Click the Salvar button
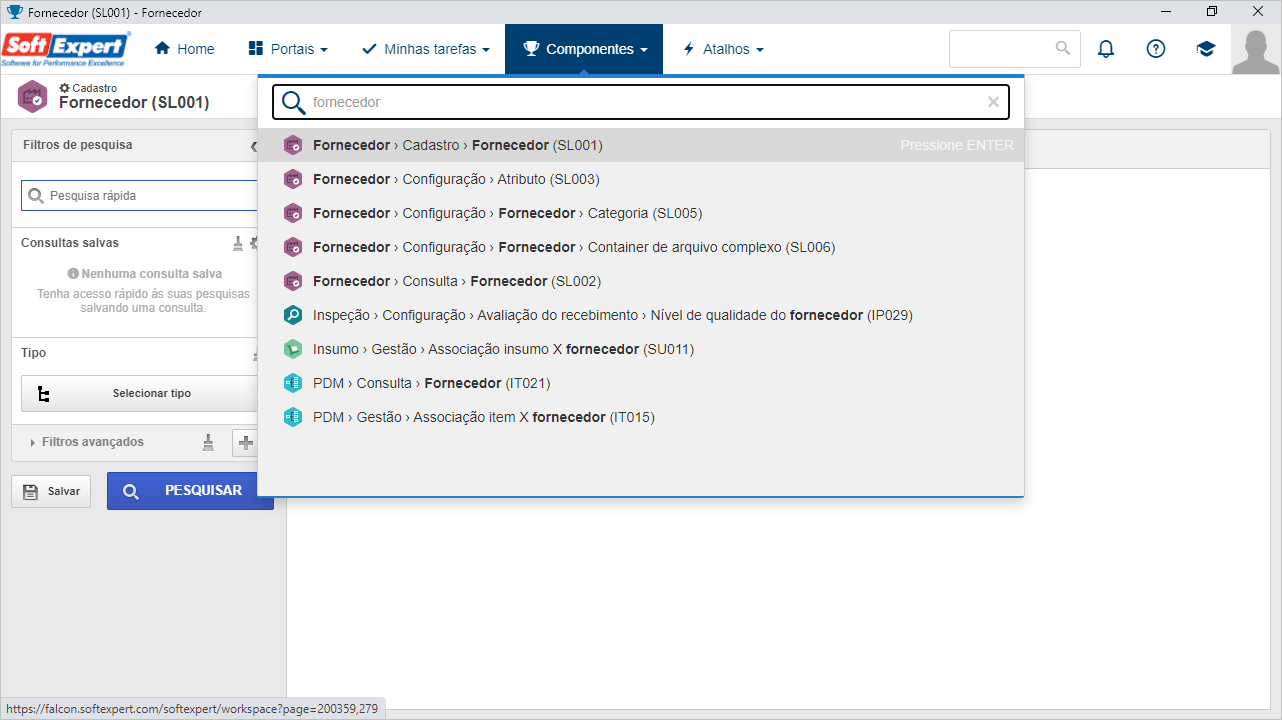This screenshot has height=720, width=1282. click(x=51, y=491)
